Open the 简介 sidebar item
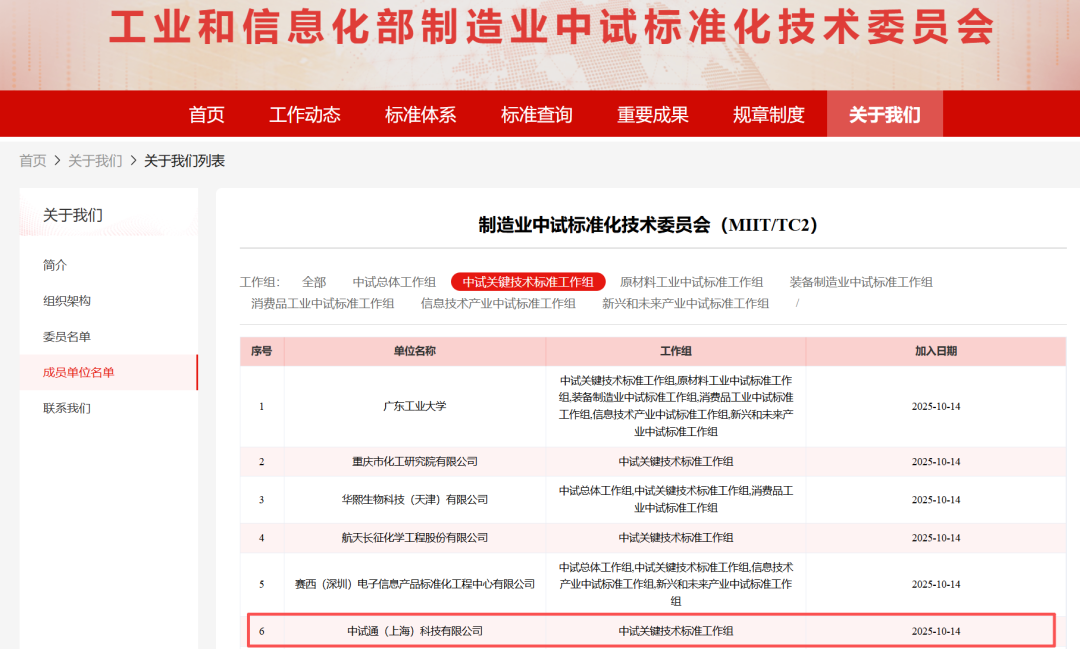This screenshot has width=1080, height=649. 55,265
